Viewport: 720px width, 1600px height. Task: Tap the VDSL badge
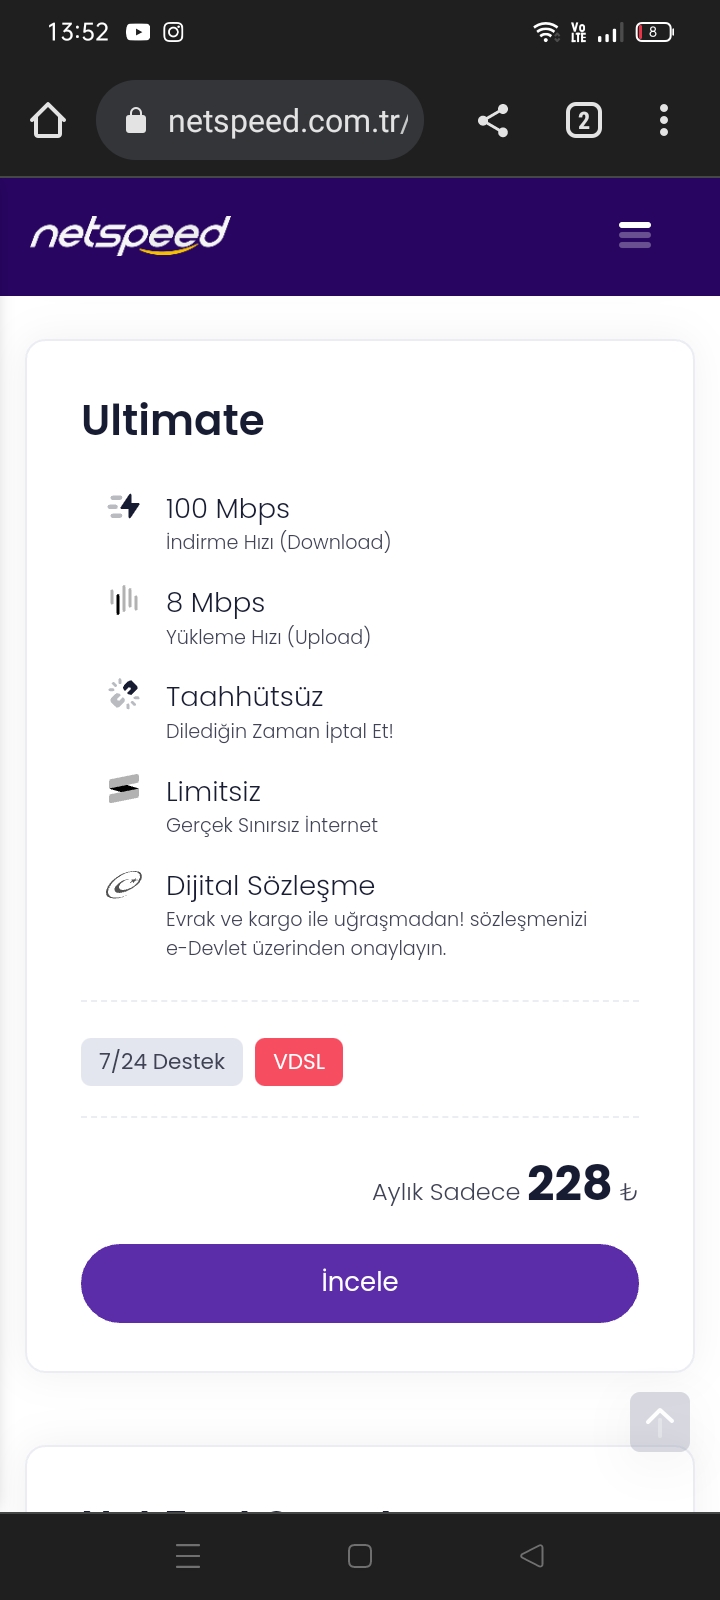(299, 1061)
